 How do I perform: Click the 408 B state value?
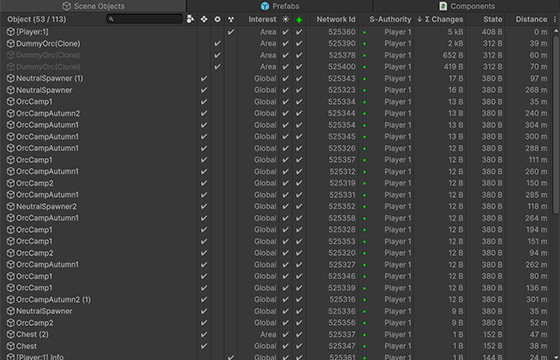pyautogui.click(x=492, y=32)
